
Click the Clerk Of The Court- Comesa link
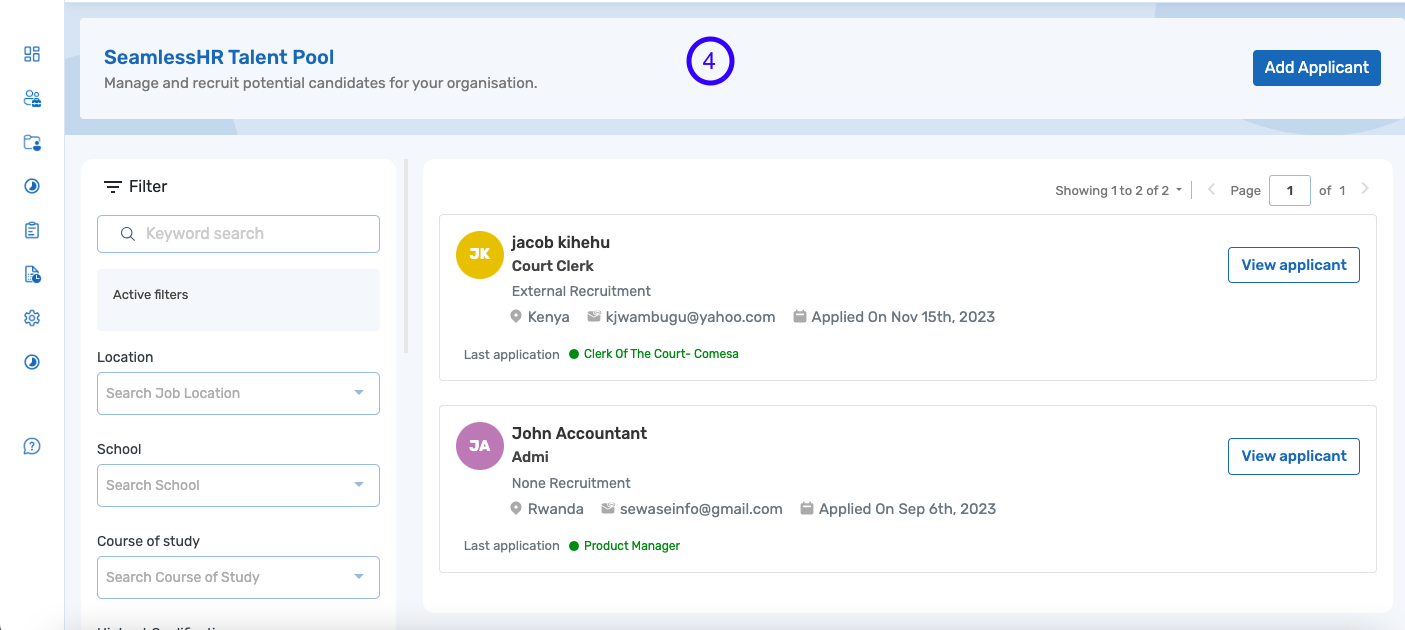click(x=661, y=354)
